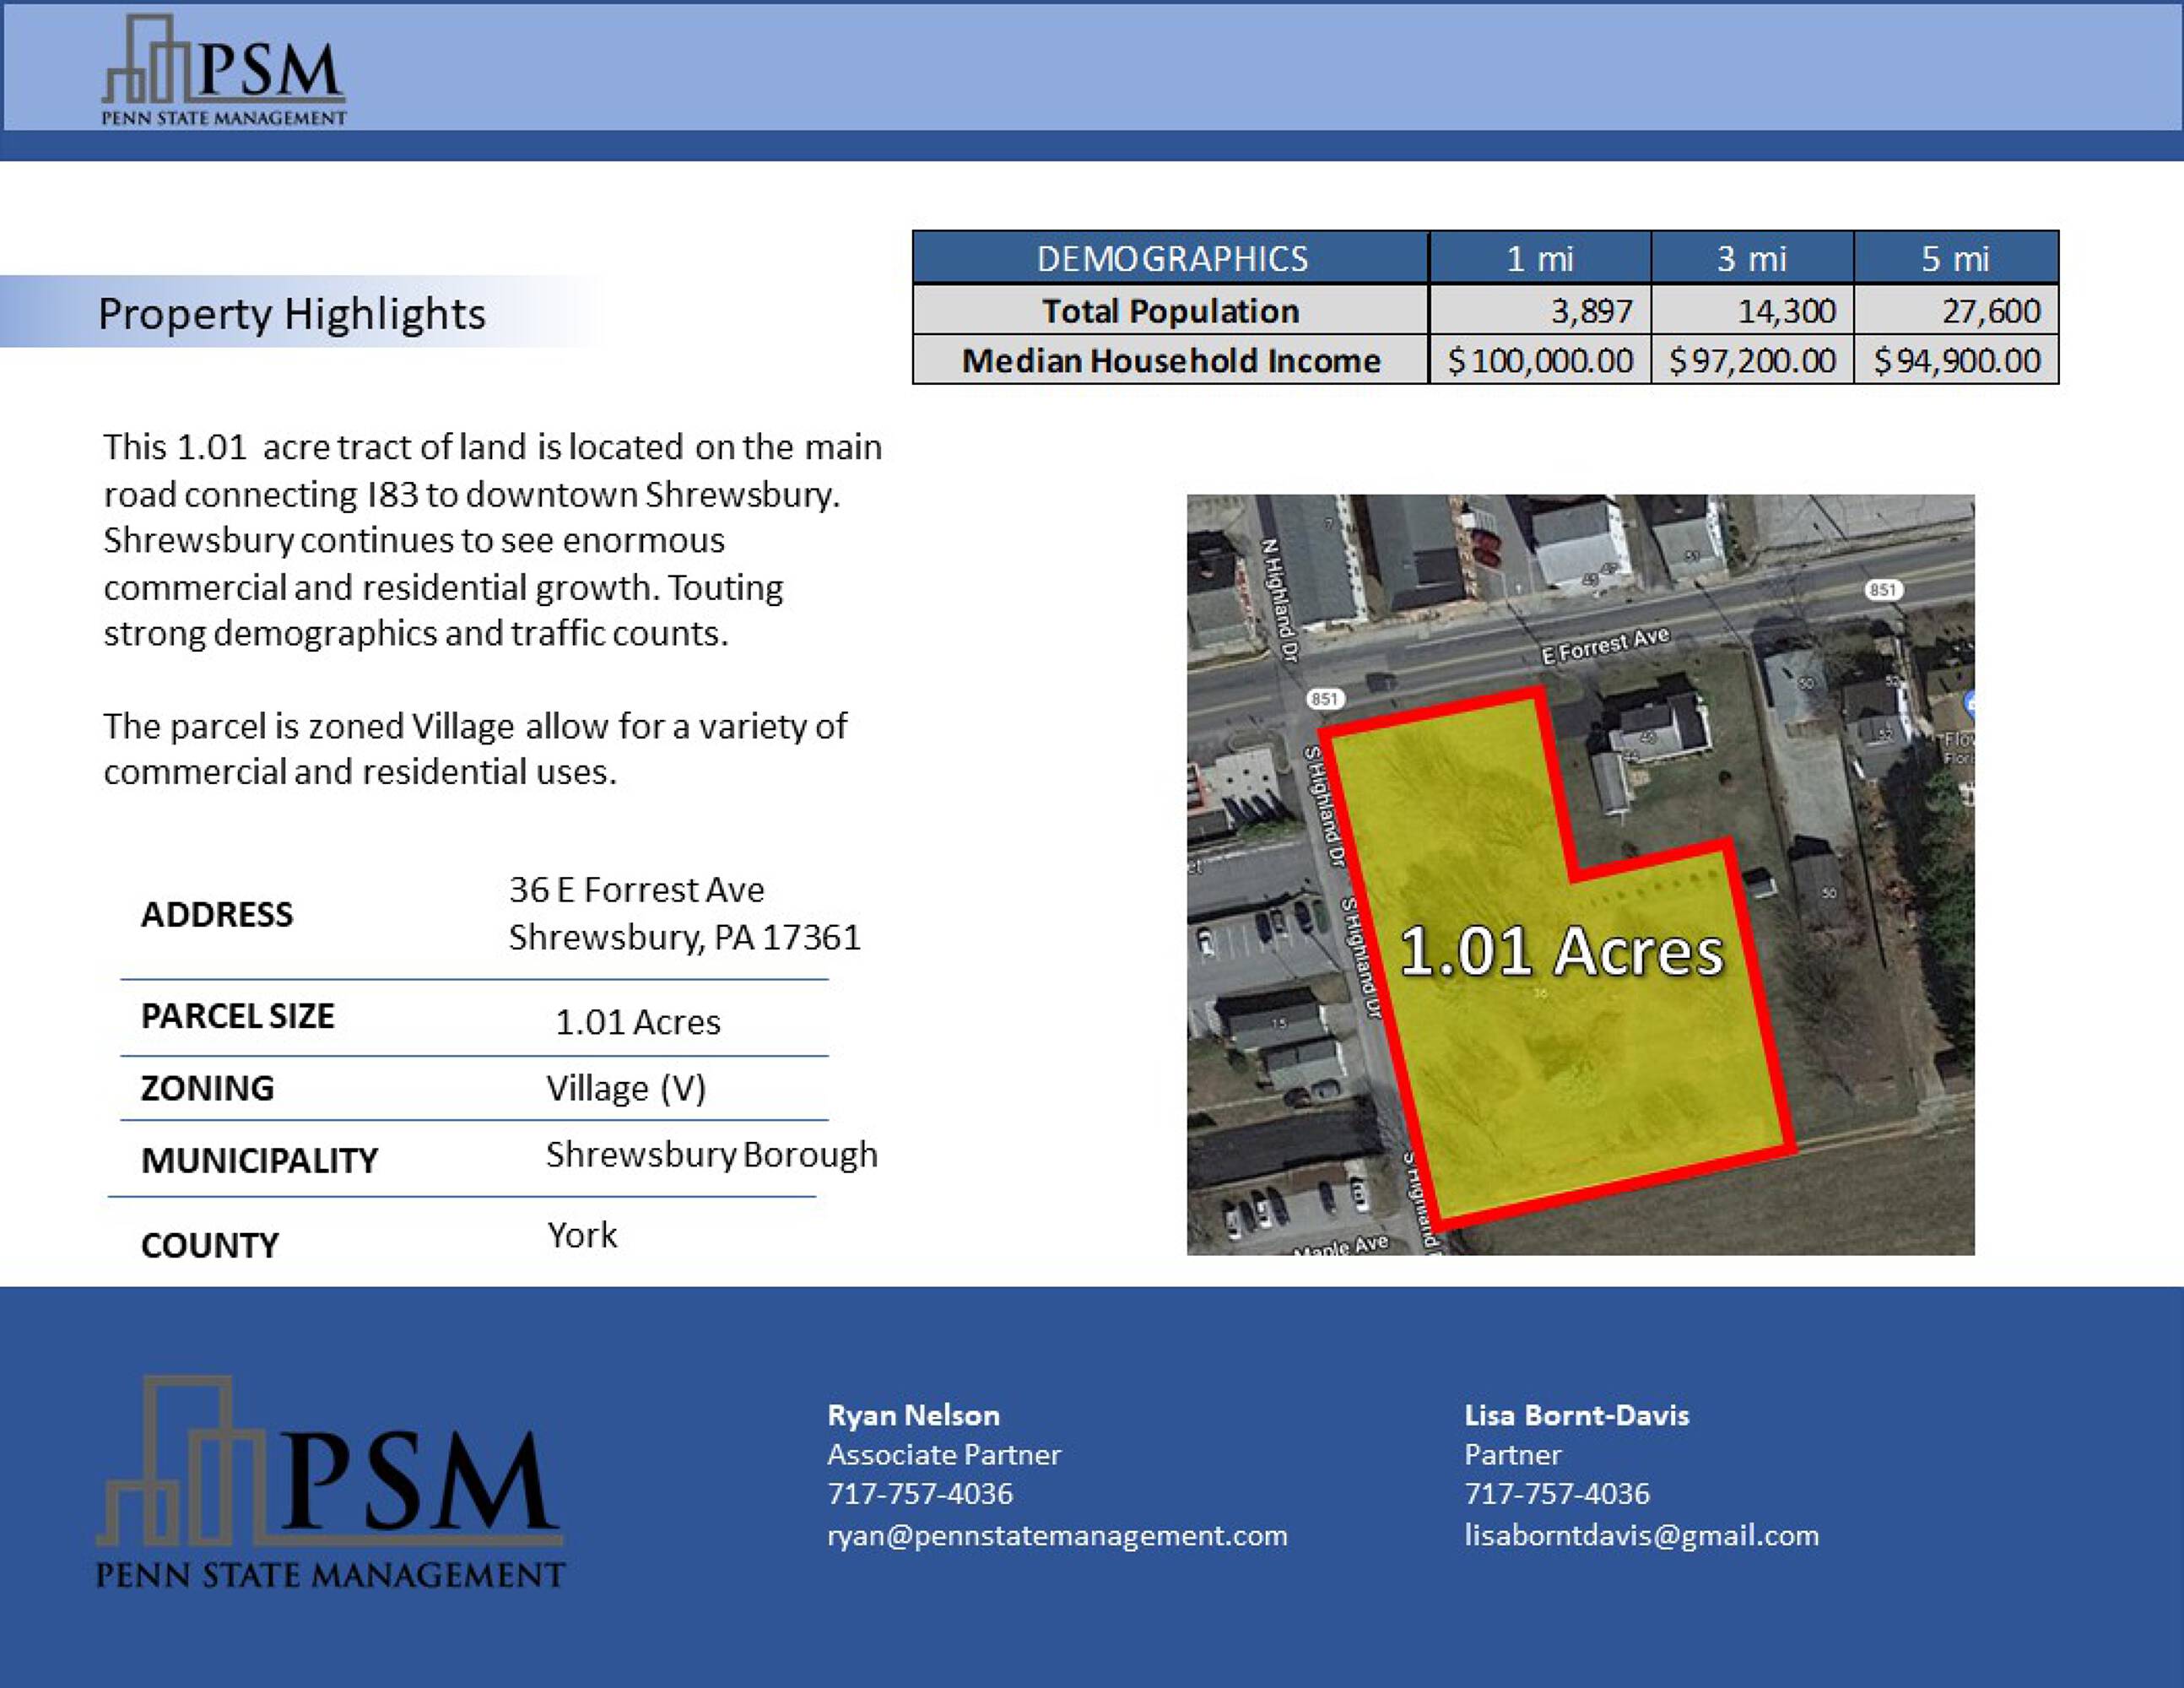
Task: Click the DEMOGRAPHICS table header
Action: 1171,258
